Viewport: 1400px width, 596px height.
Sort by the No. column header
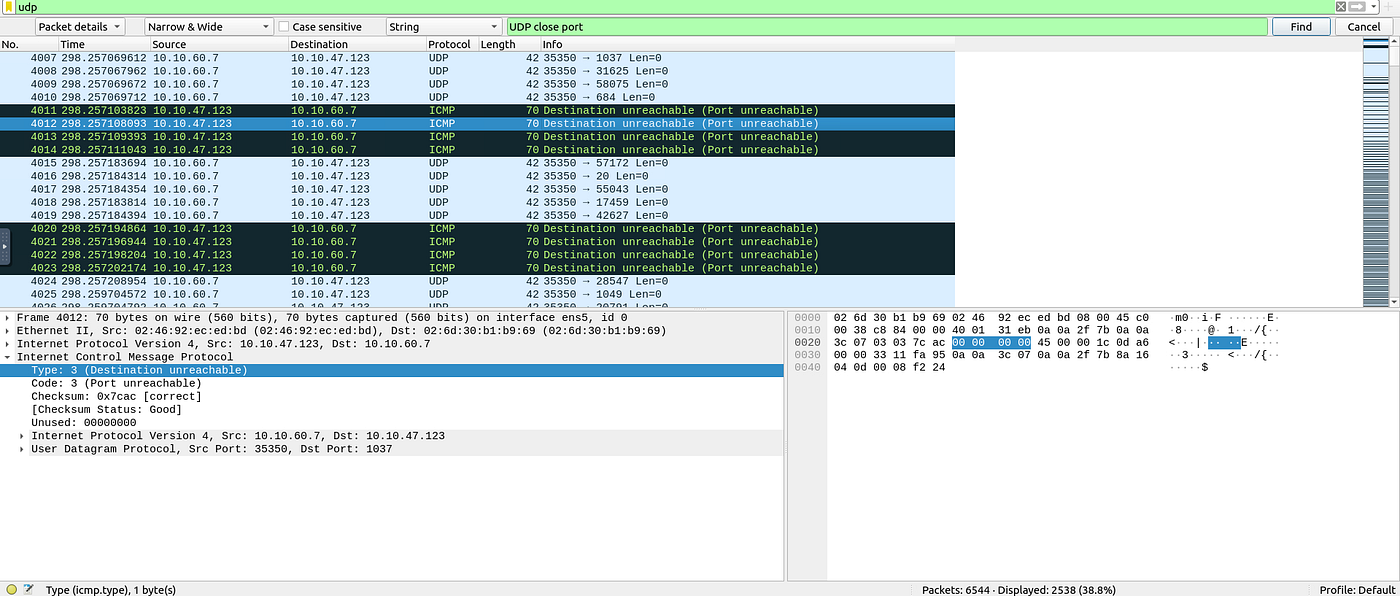(x=29, y=44)
